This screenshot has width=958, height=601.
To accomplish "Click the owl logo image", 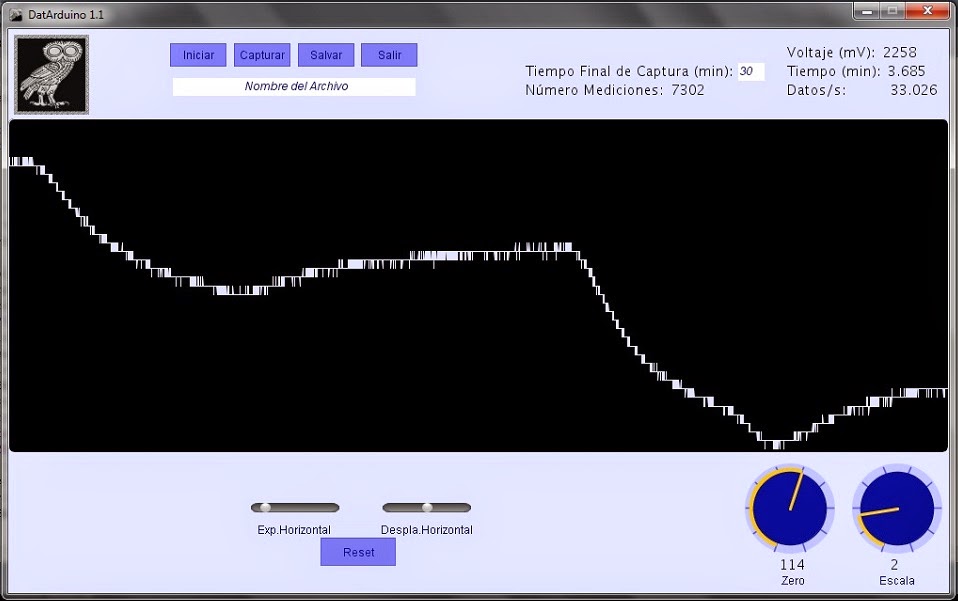I will [52, 75].
